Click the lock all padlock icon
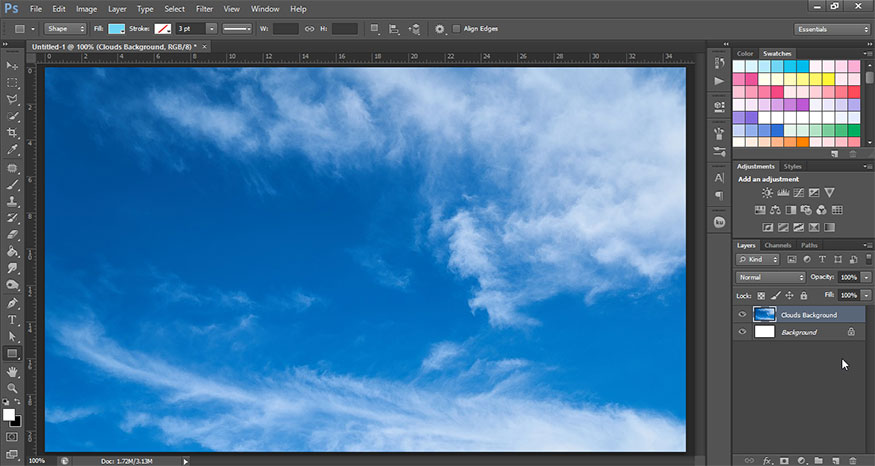The image size is (875, 466). pyautogui.click(x=805, y=296)
